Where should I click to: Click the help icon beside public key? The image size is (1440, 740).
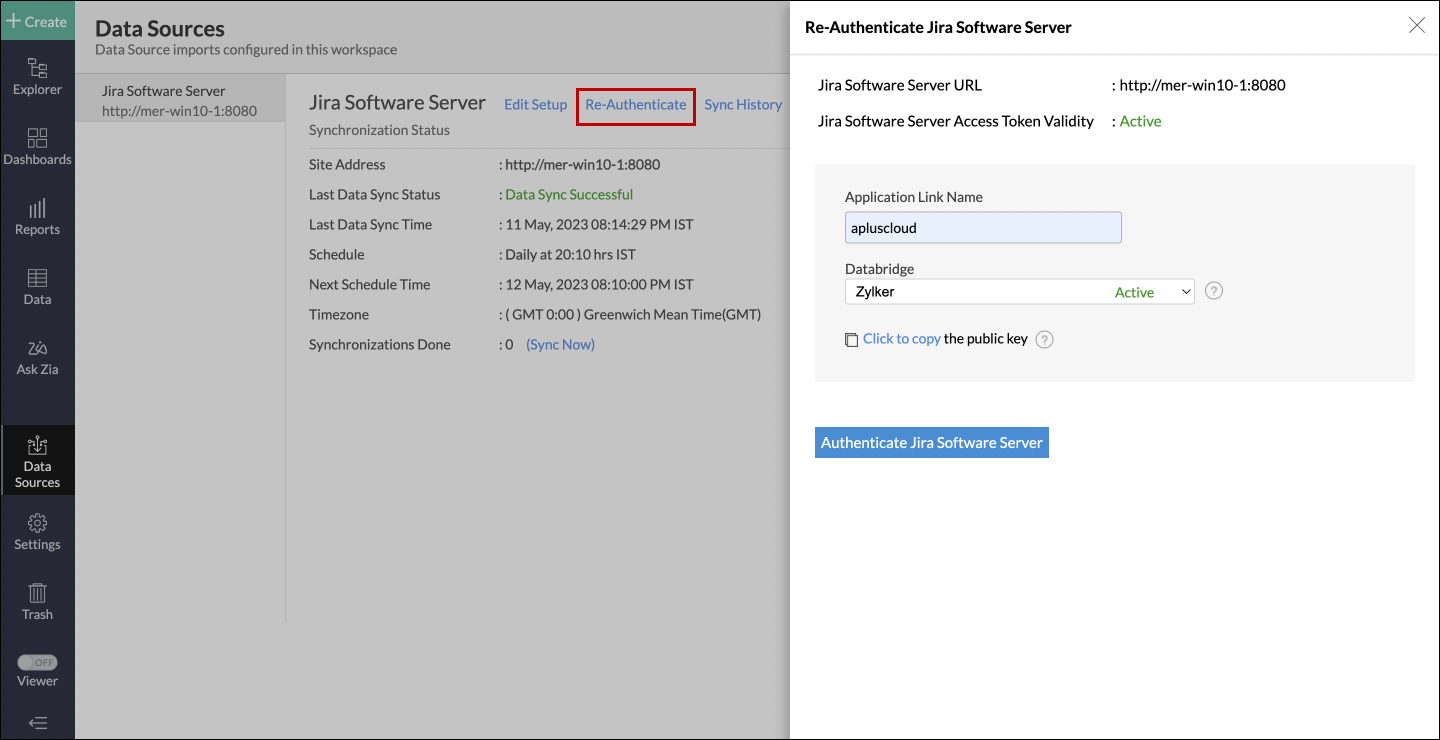coord(1044,339)
